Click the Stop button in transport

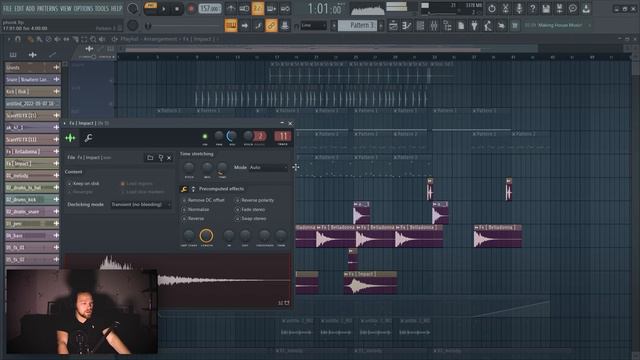177,9
